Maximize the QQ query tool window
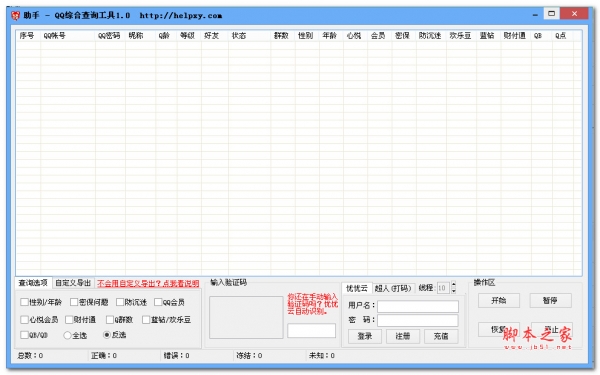Viewport: 600px width, 375px height. (x=551, y=14)
